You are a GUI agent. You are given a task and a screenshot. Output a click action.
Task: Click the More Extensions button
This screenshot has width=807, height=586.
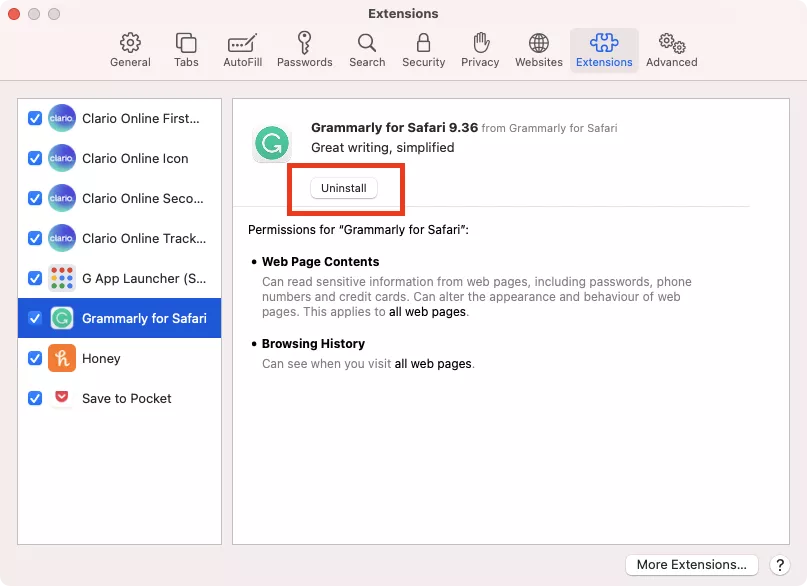tap(691, 564)
